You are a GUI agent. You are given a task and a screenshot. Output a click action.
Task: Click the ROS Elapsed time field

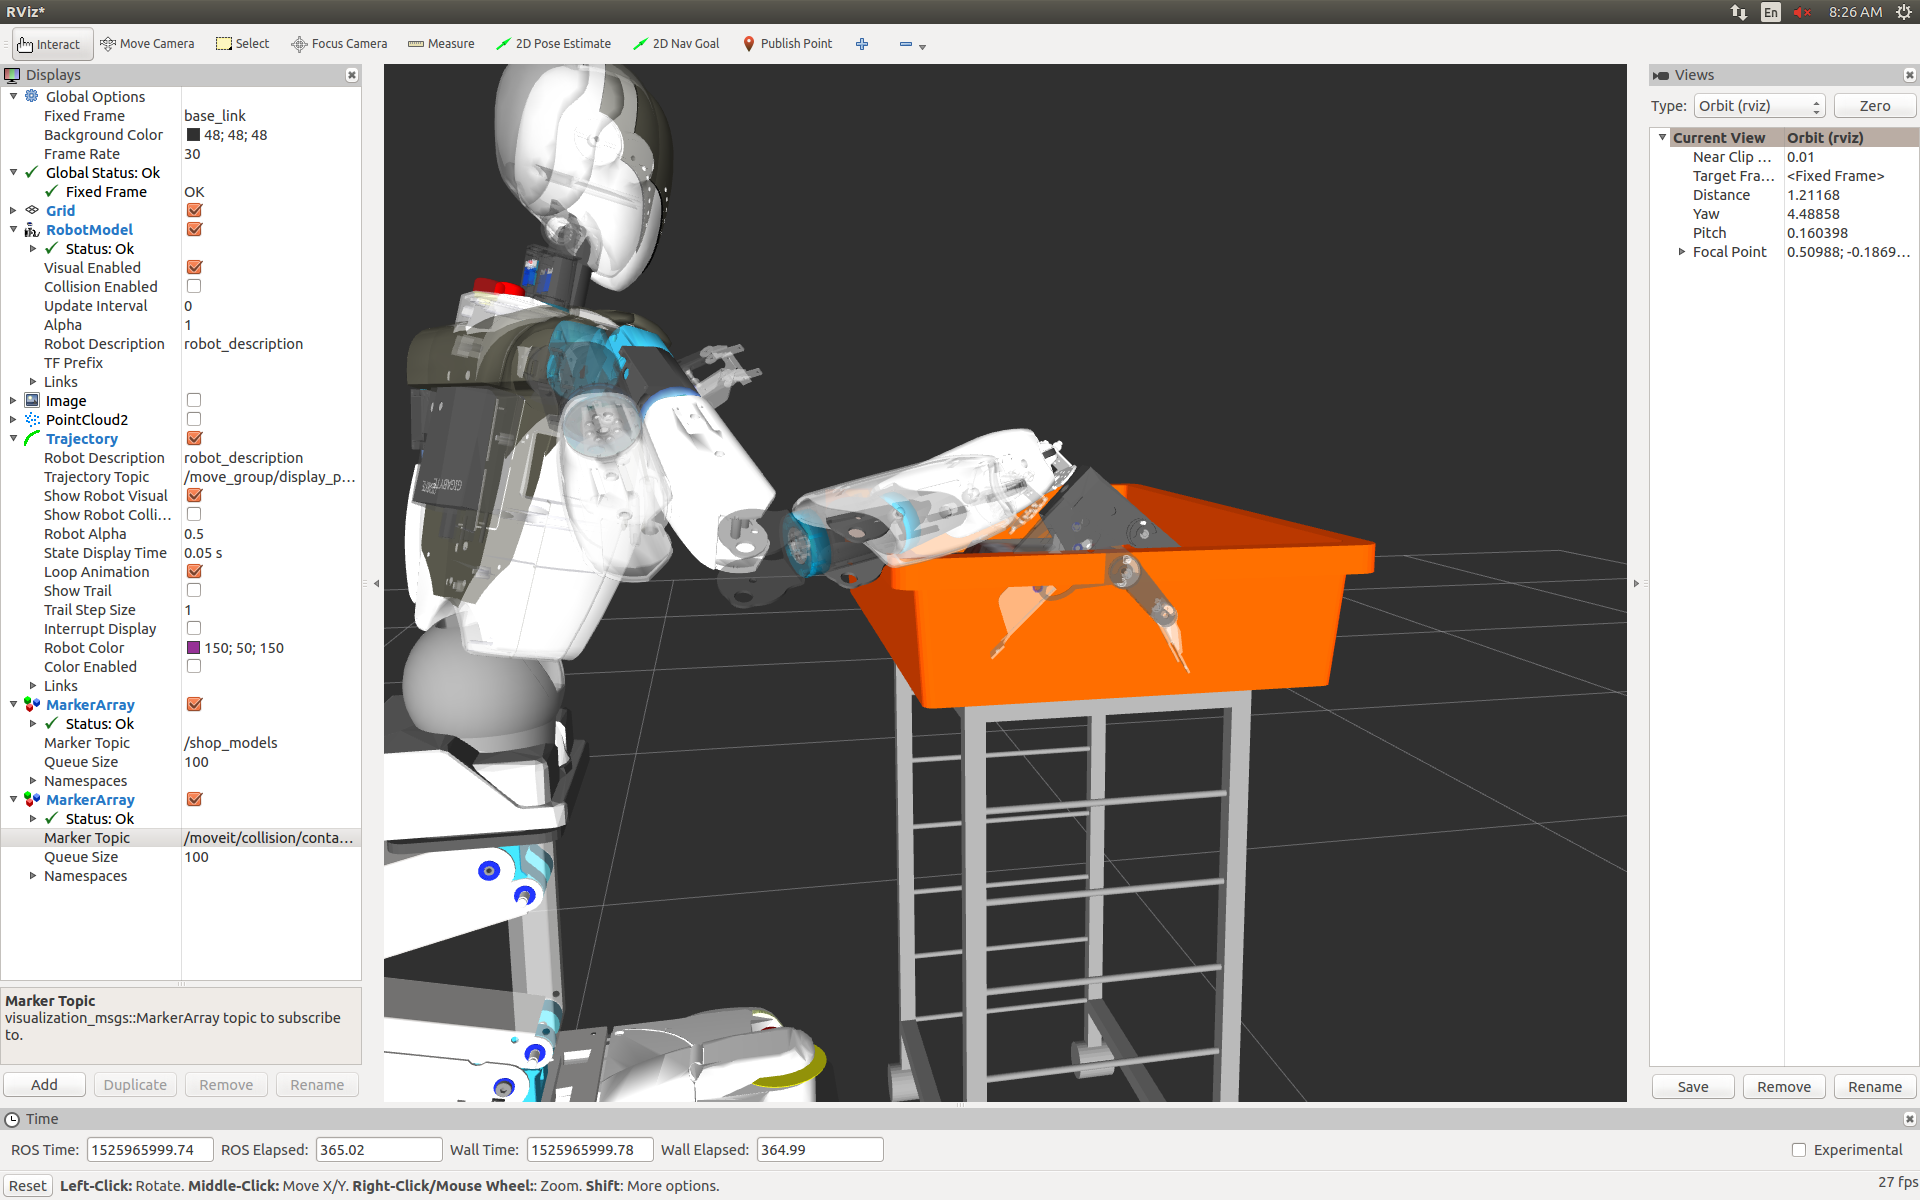(378, 1149)
